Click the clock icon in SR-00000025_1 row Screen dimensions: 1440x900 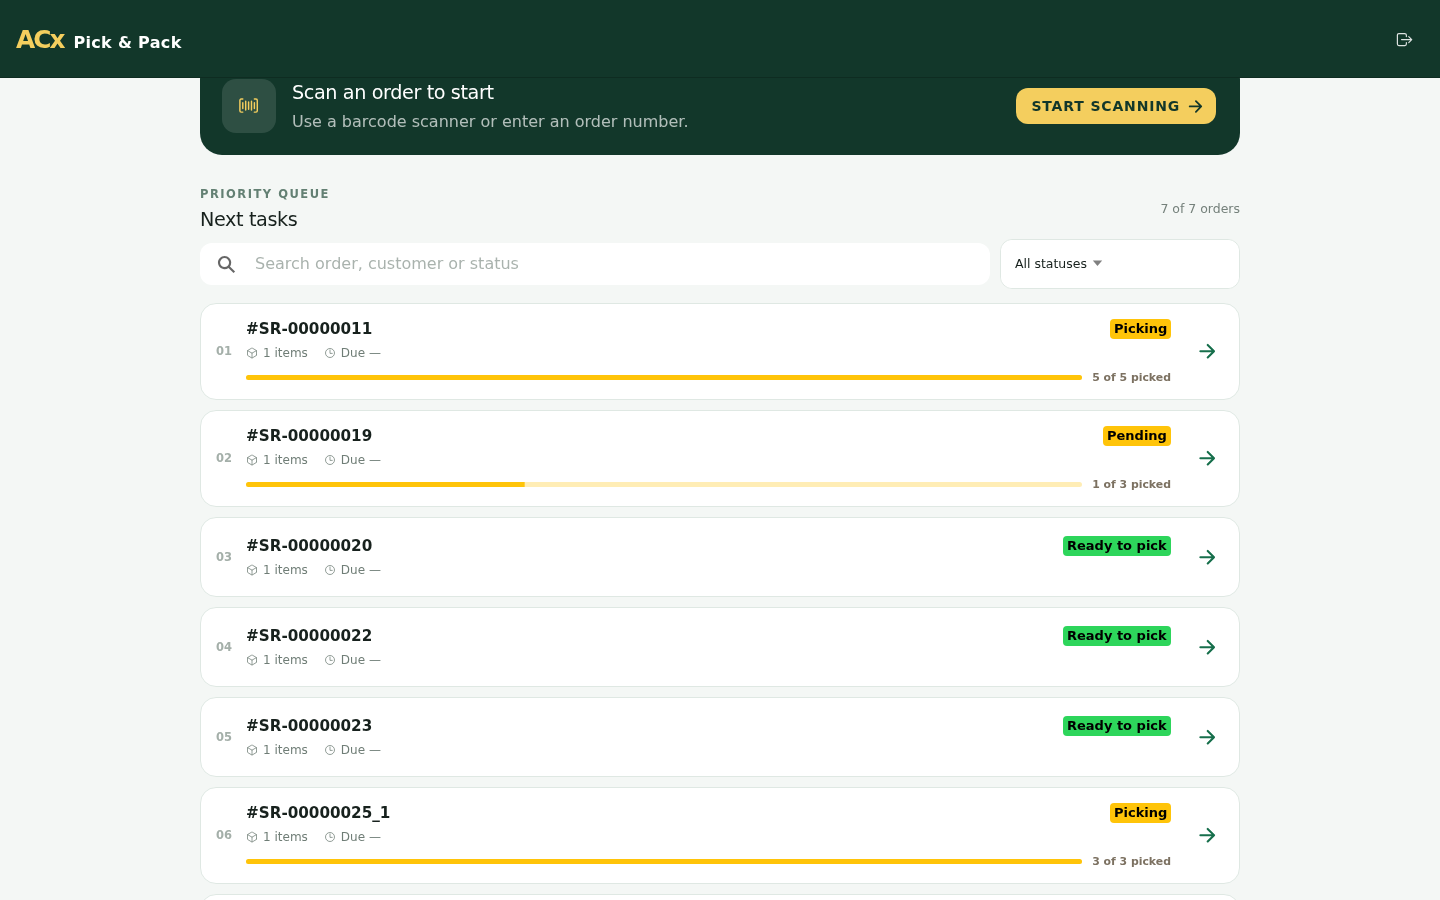click(330, 837)
